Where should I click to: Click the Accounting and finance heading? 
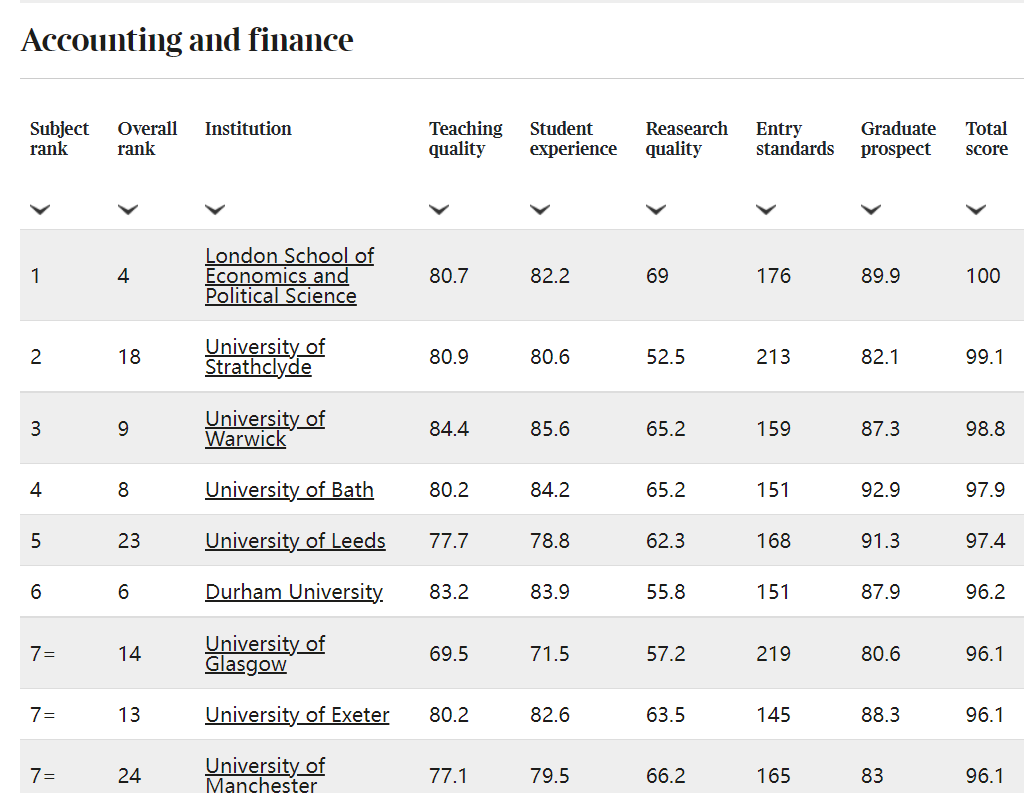point(187,40)
